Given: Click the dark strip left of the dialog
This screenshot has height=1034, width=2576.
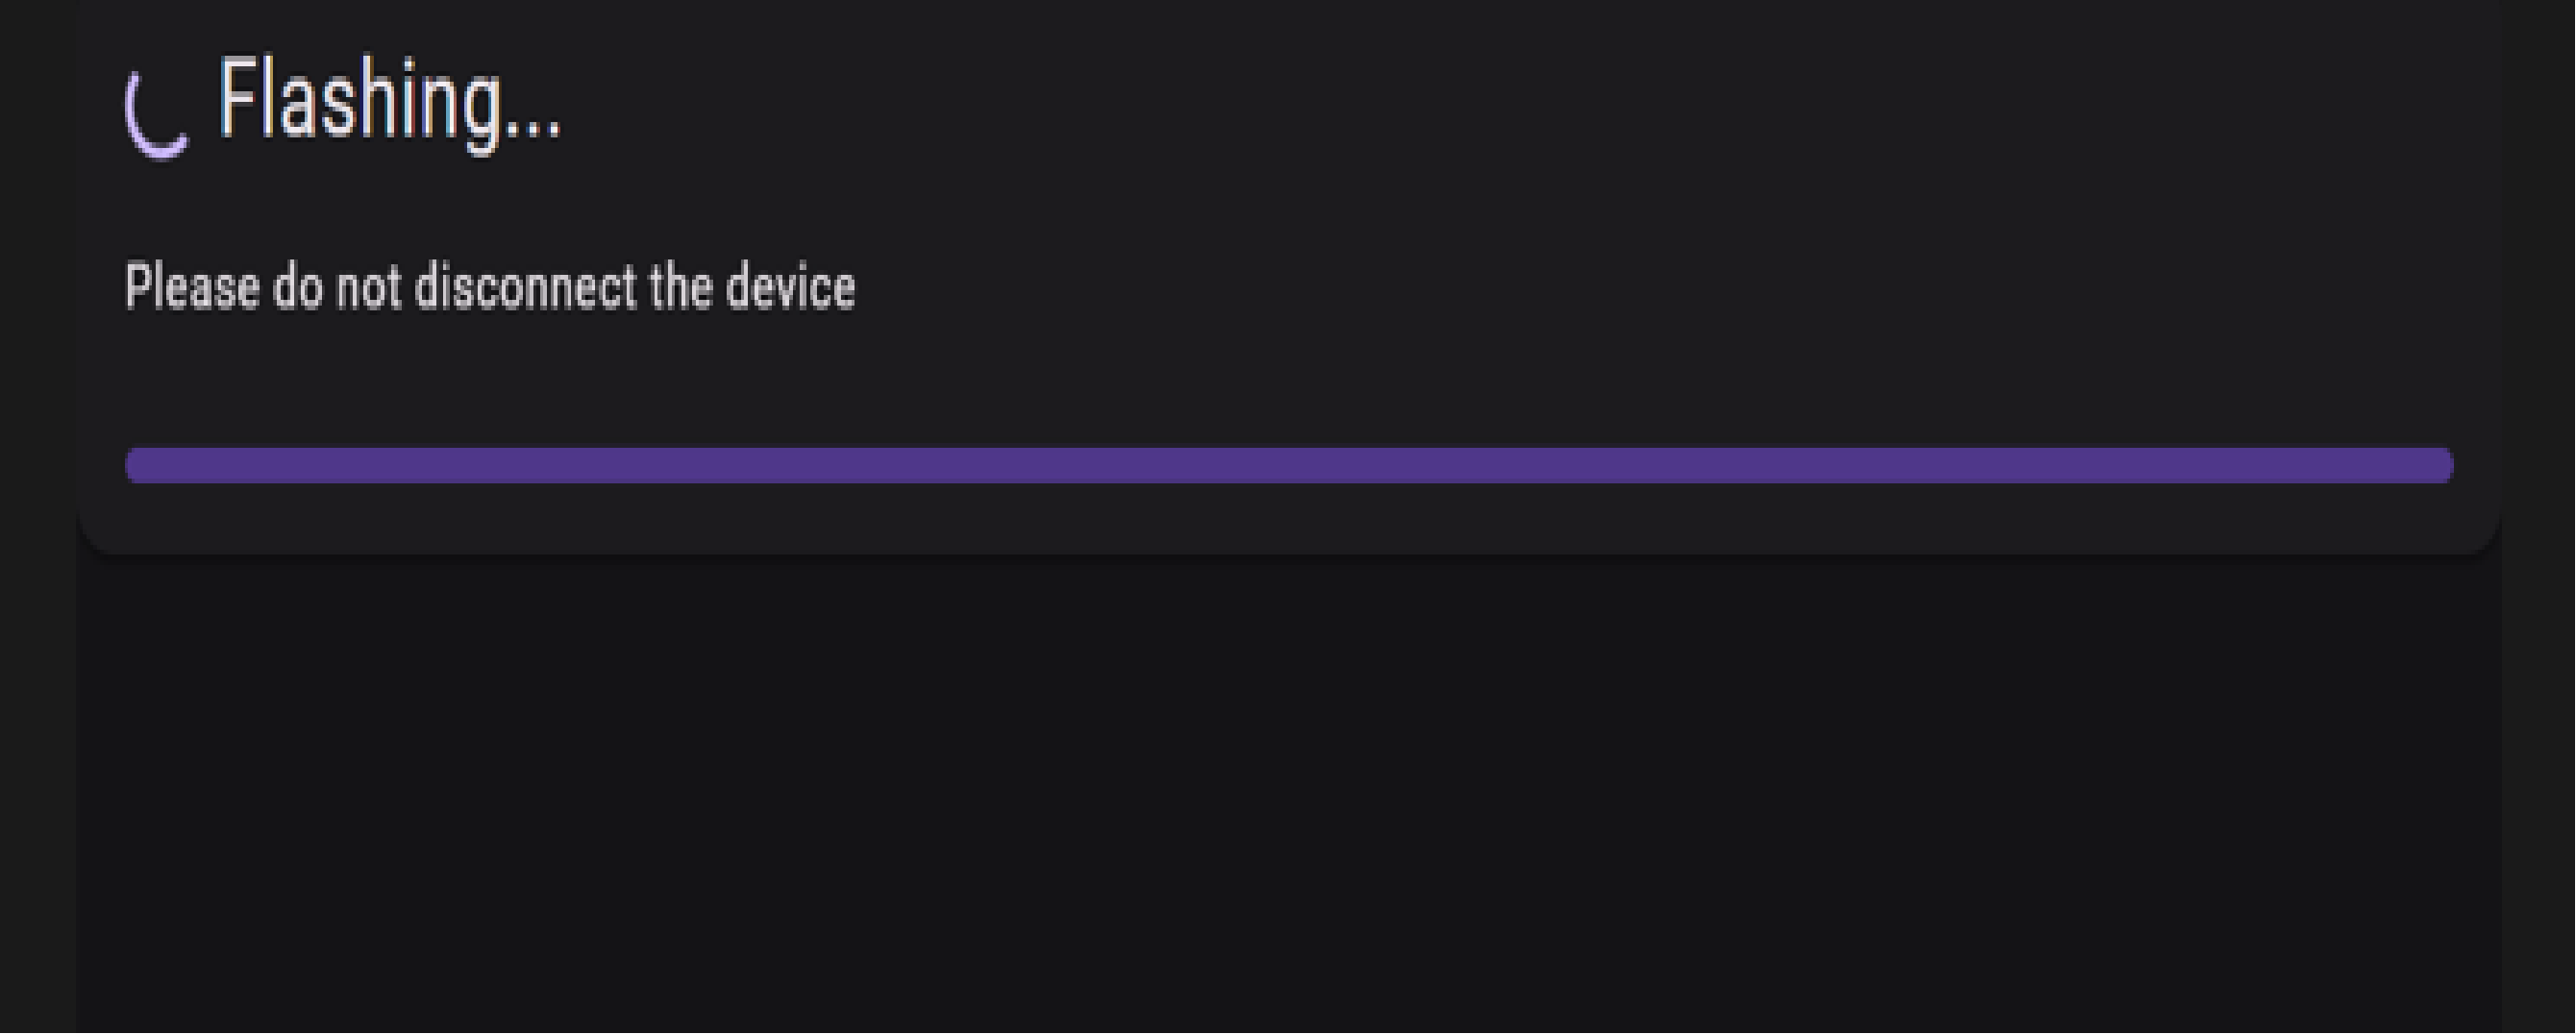Looking at the screenshot, I should pyautogui.click(x=38, y=500).
